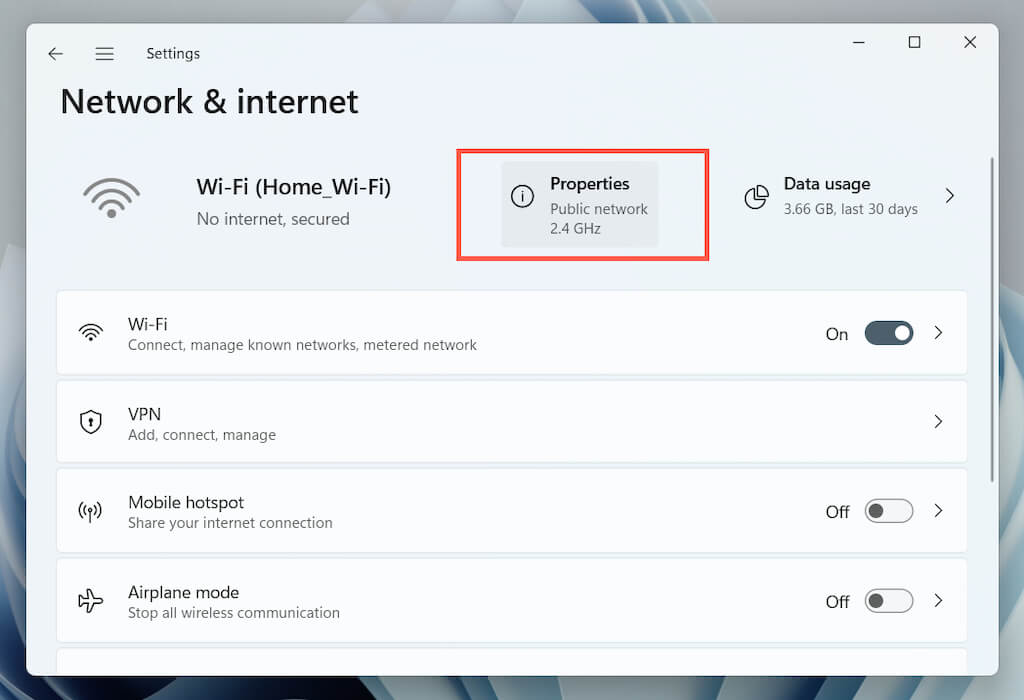Click the VPN shield icon
Image resolution: width=1024 pixels, height=700 pixels.
tap(91, 422)
